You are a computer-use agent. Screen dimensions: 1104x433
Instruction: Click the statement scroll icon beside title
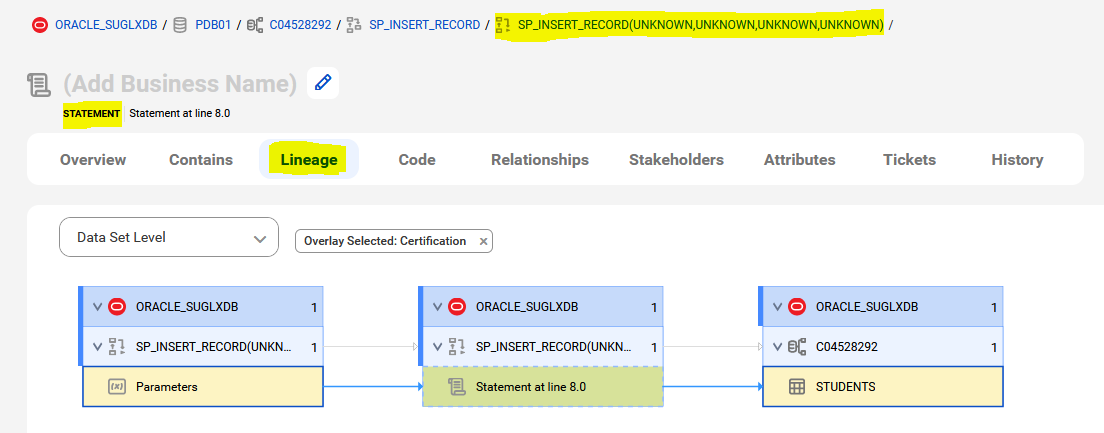point(39,84)
